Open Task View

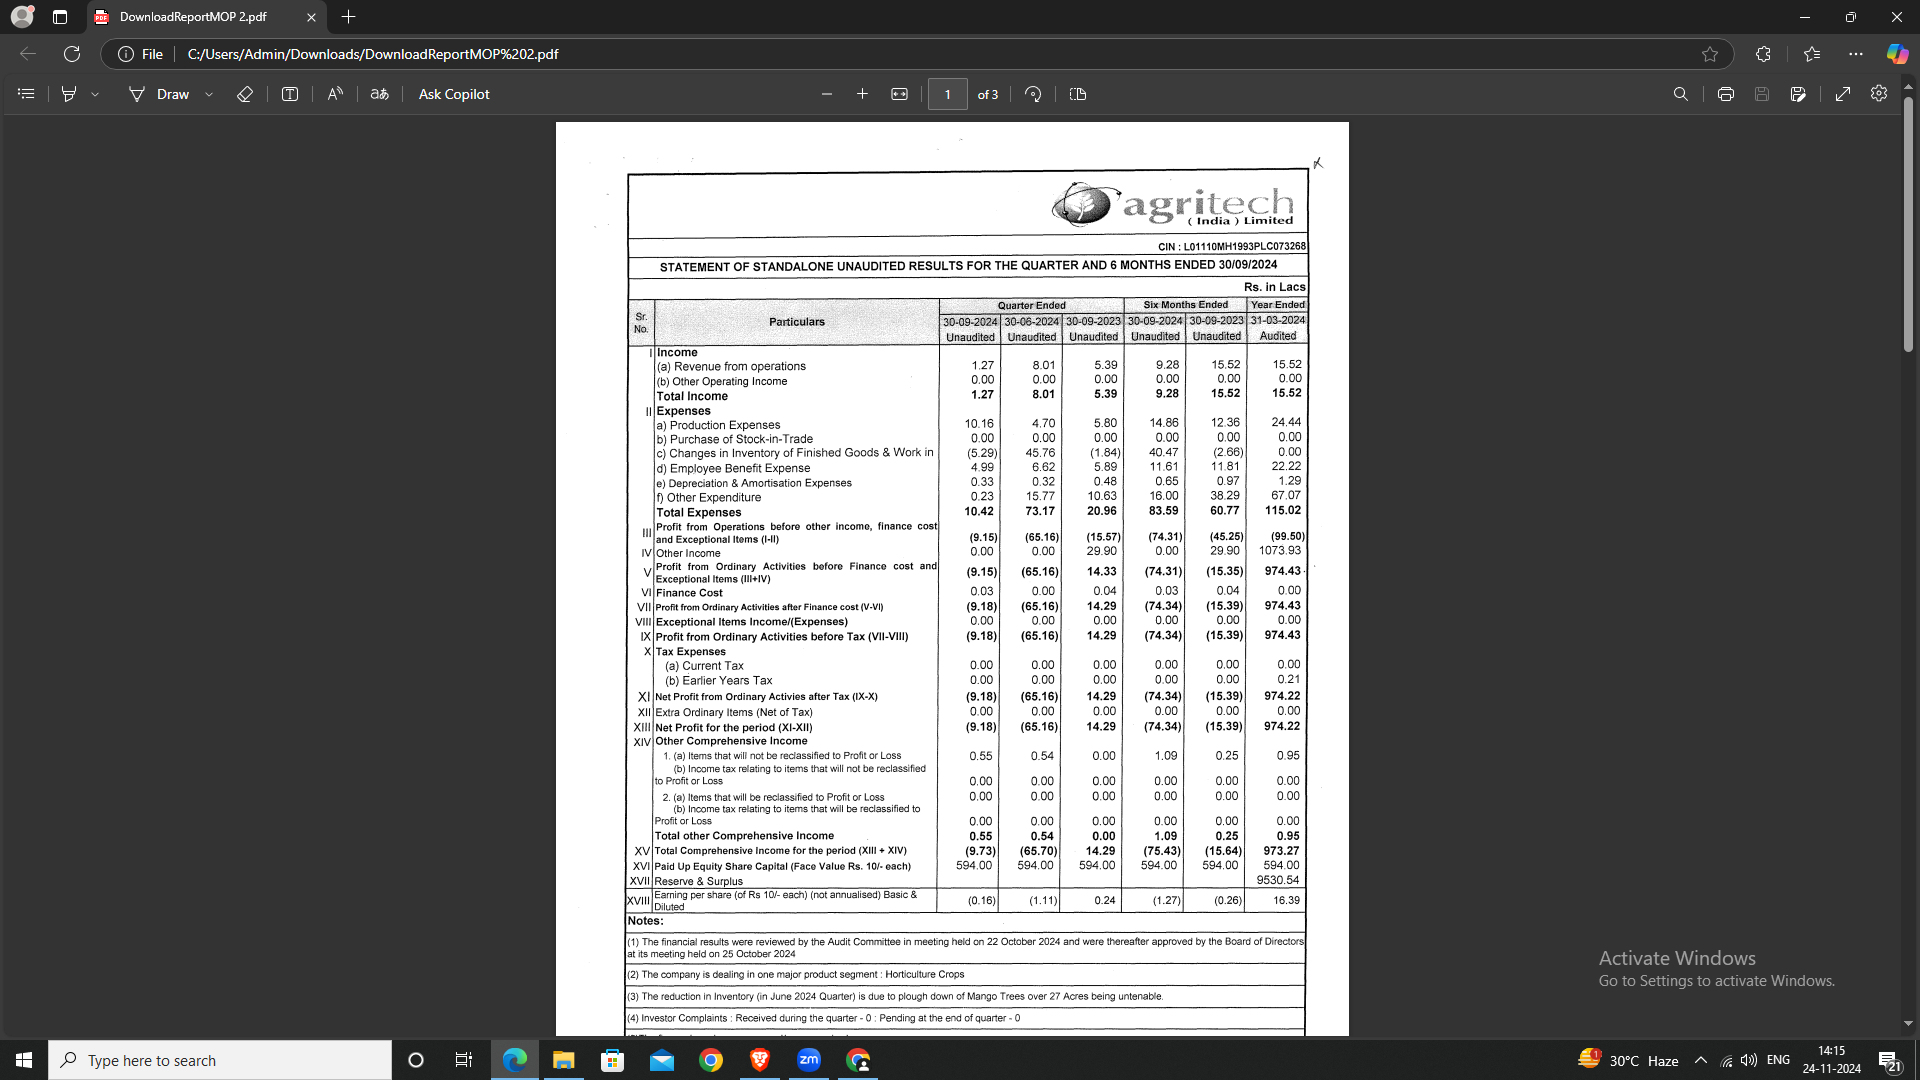coord(464,1060)
